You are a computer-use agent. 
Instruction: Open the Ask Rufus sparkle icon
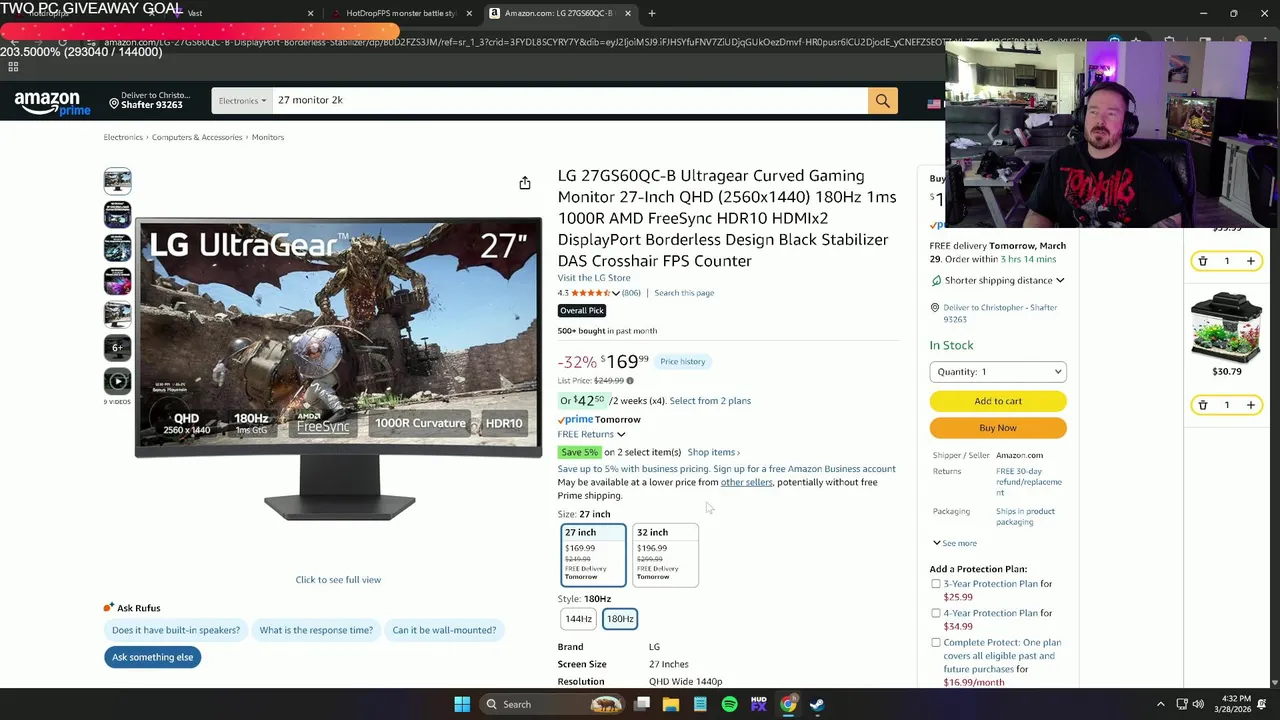[x=108, y=607]
